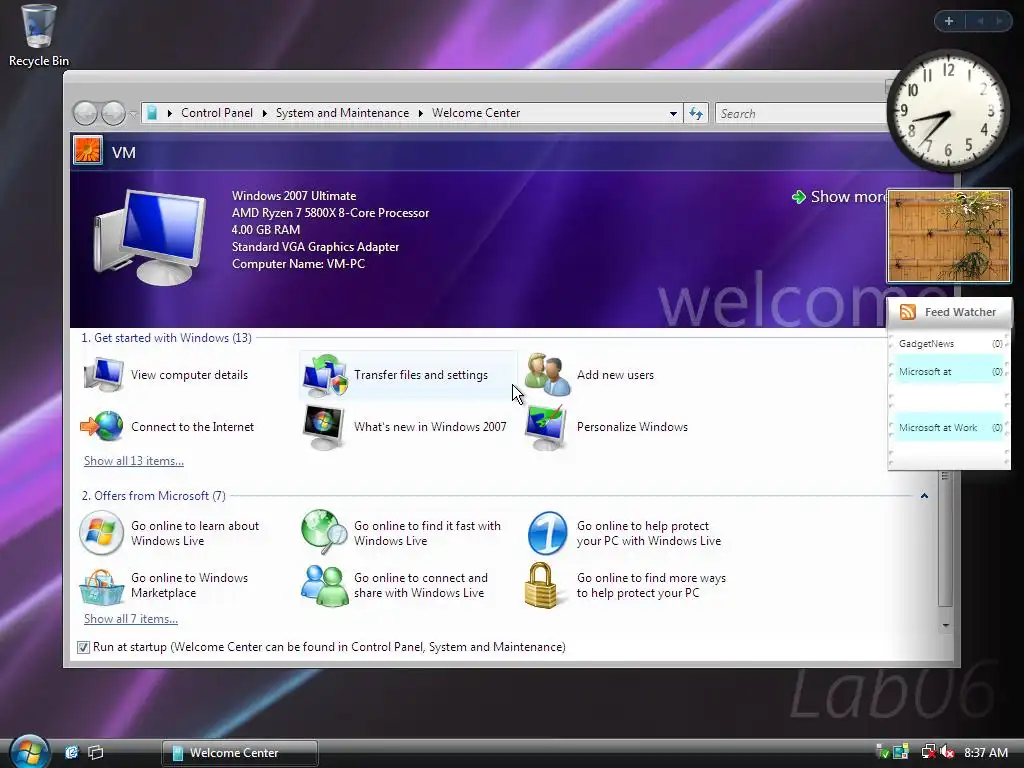The width and height of the screenshot is (1024, 768).
Task: Click the sidebar Add gadget plus button
Action: [x=949, y=21]
